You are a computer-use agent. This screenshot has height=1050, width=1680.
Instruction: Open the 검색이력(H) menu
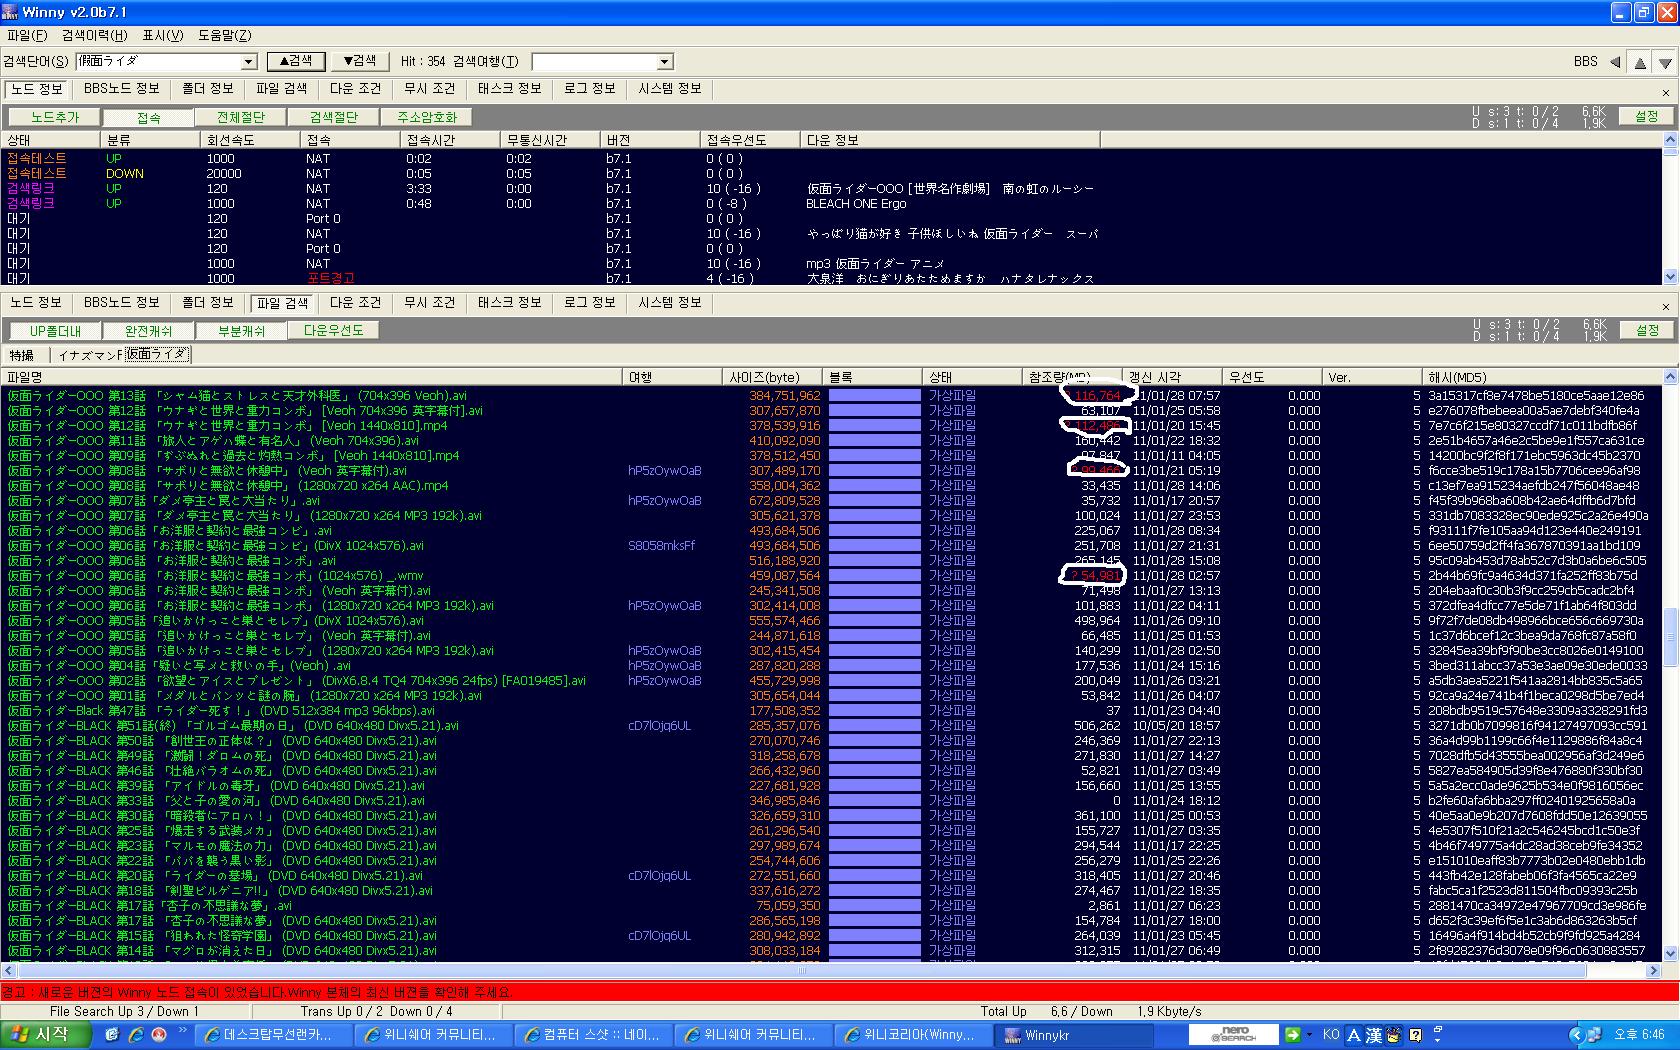tap(95, 36)
